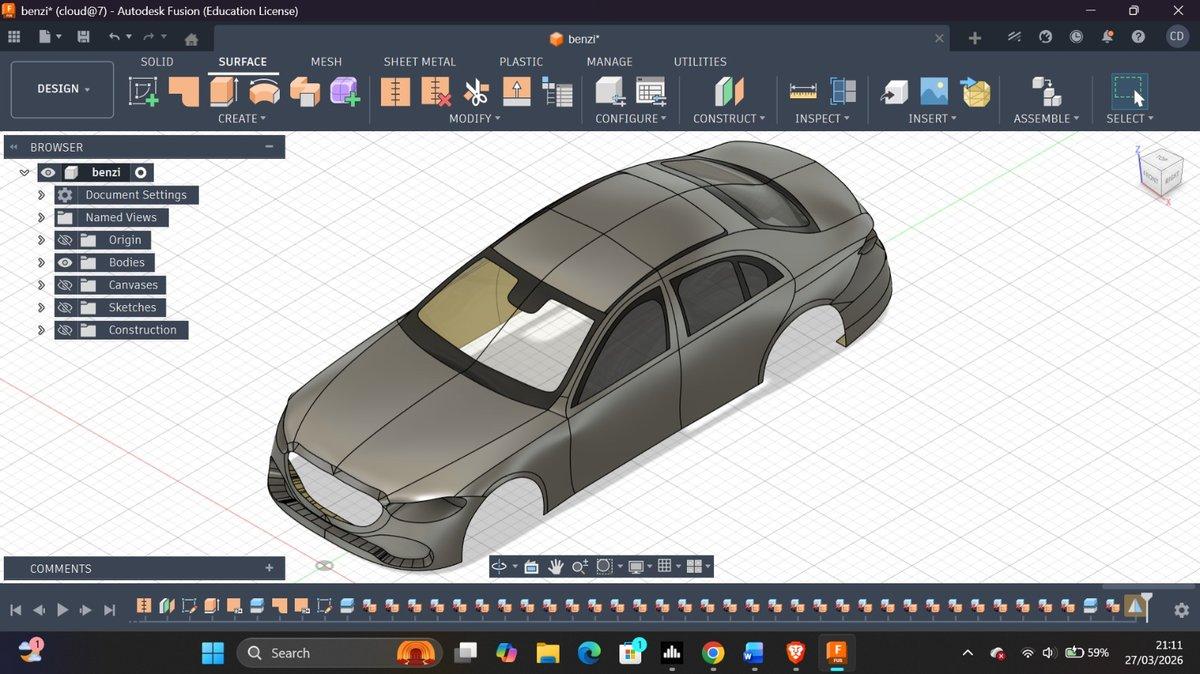Expand the Named Views node
This screenshot has height=674, width=1200.
(x=41, y=217)
